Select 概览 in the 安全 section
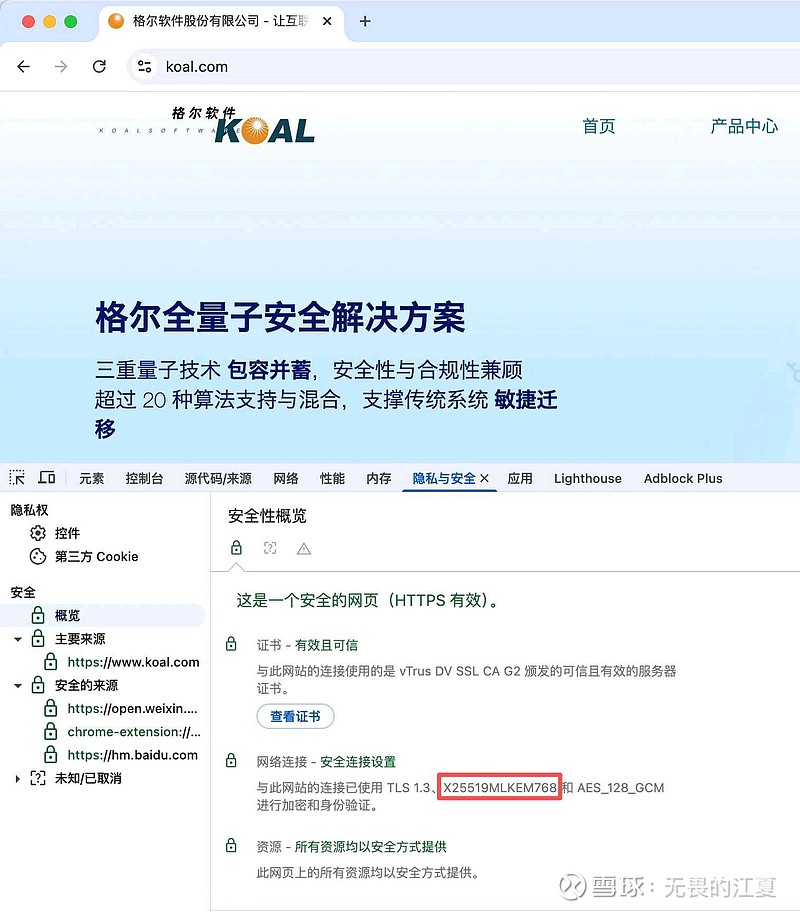The height and width of the screenshot is (912, 800). coord(102,615)
